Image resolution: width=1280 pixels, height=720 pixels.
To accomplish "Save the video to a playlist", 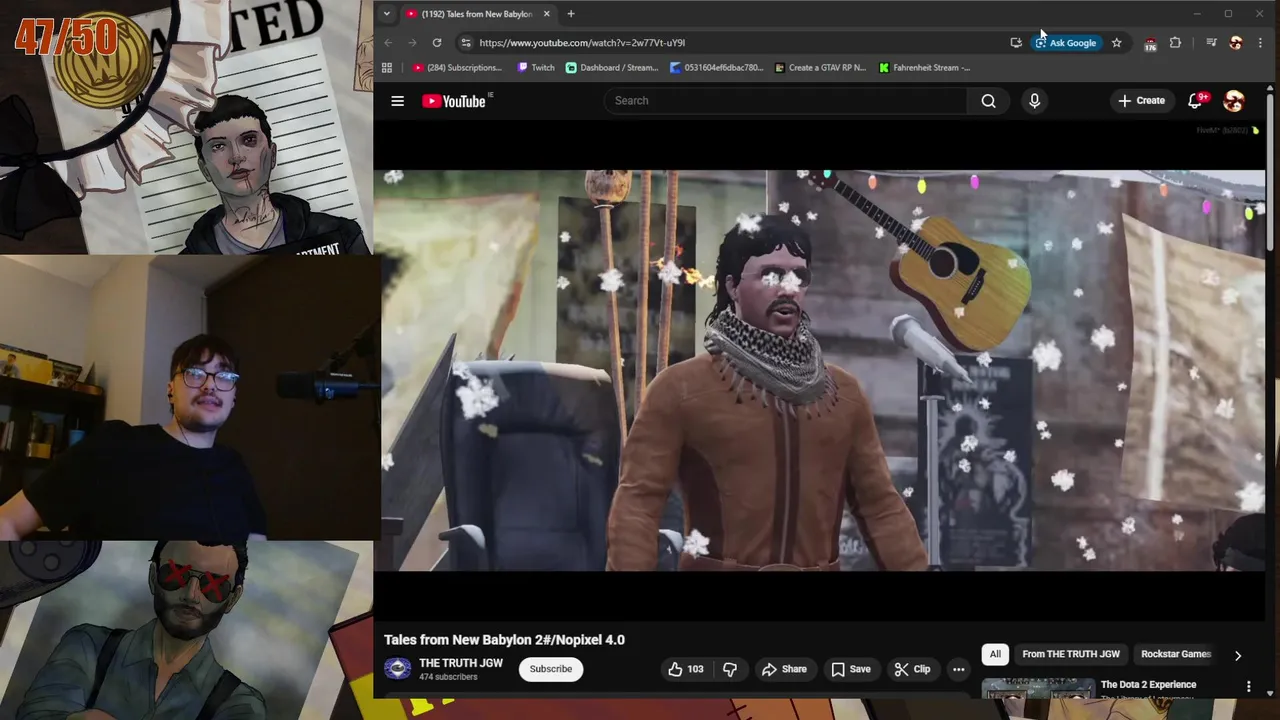I will [851, 669].
